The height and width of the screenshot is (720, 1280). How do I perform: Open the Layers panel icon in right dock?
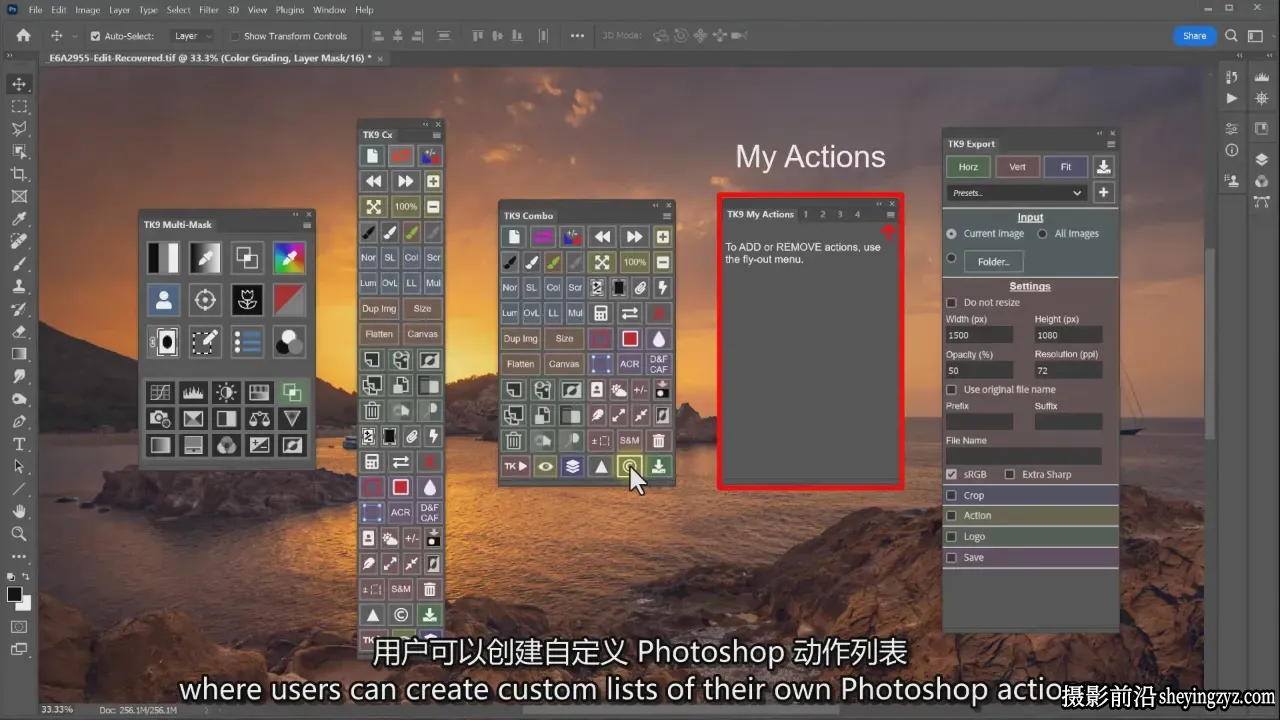click(x=1261, y=159)
